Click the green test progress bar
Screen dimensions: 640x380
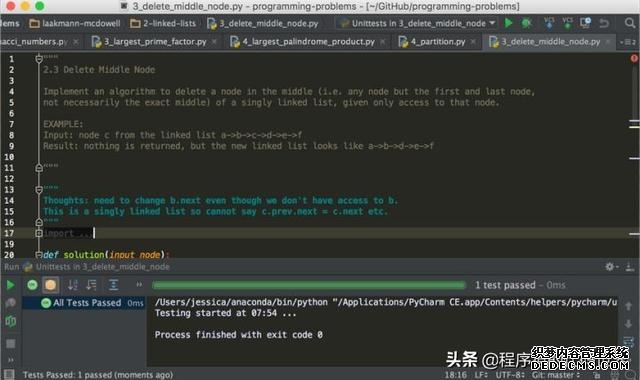(x=309, y=285)
